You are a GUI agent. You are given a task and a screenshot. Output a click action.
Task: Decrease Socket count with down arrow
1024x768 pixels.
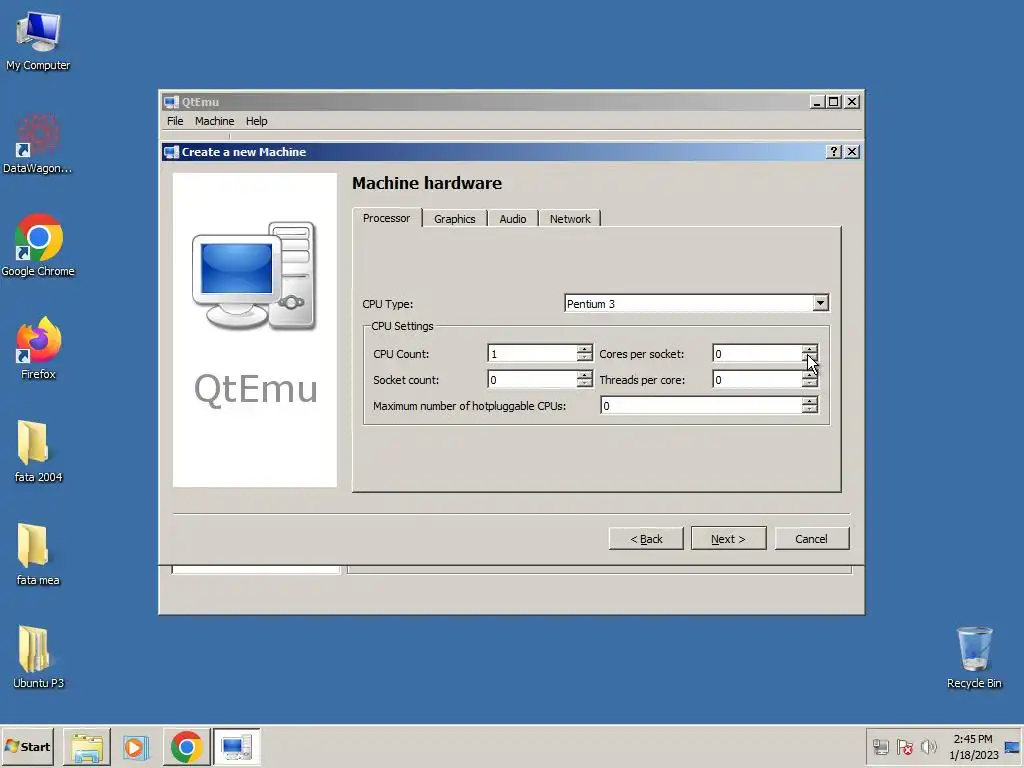click(584, 384)
